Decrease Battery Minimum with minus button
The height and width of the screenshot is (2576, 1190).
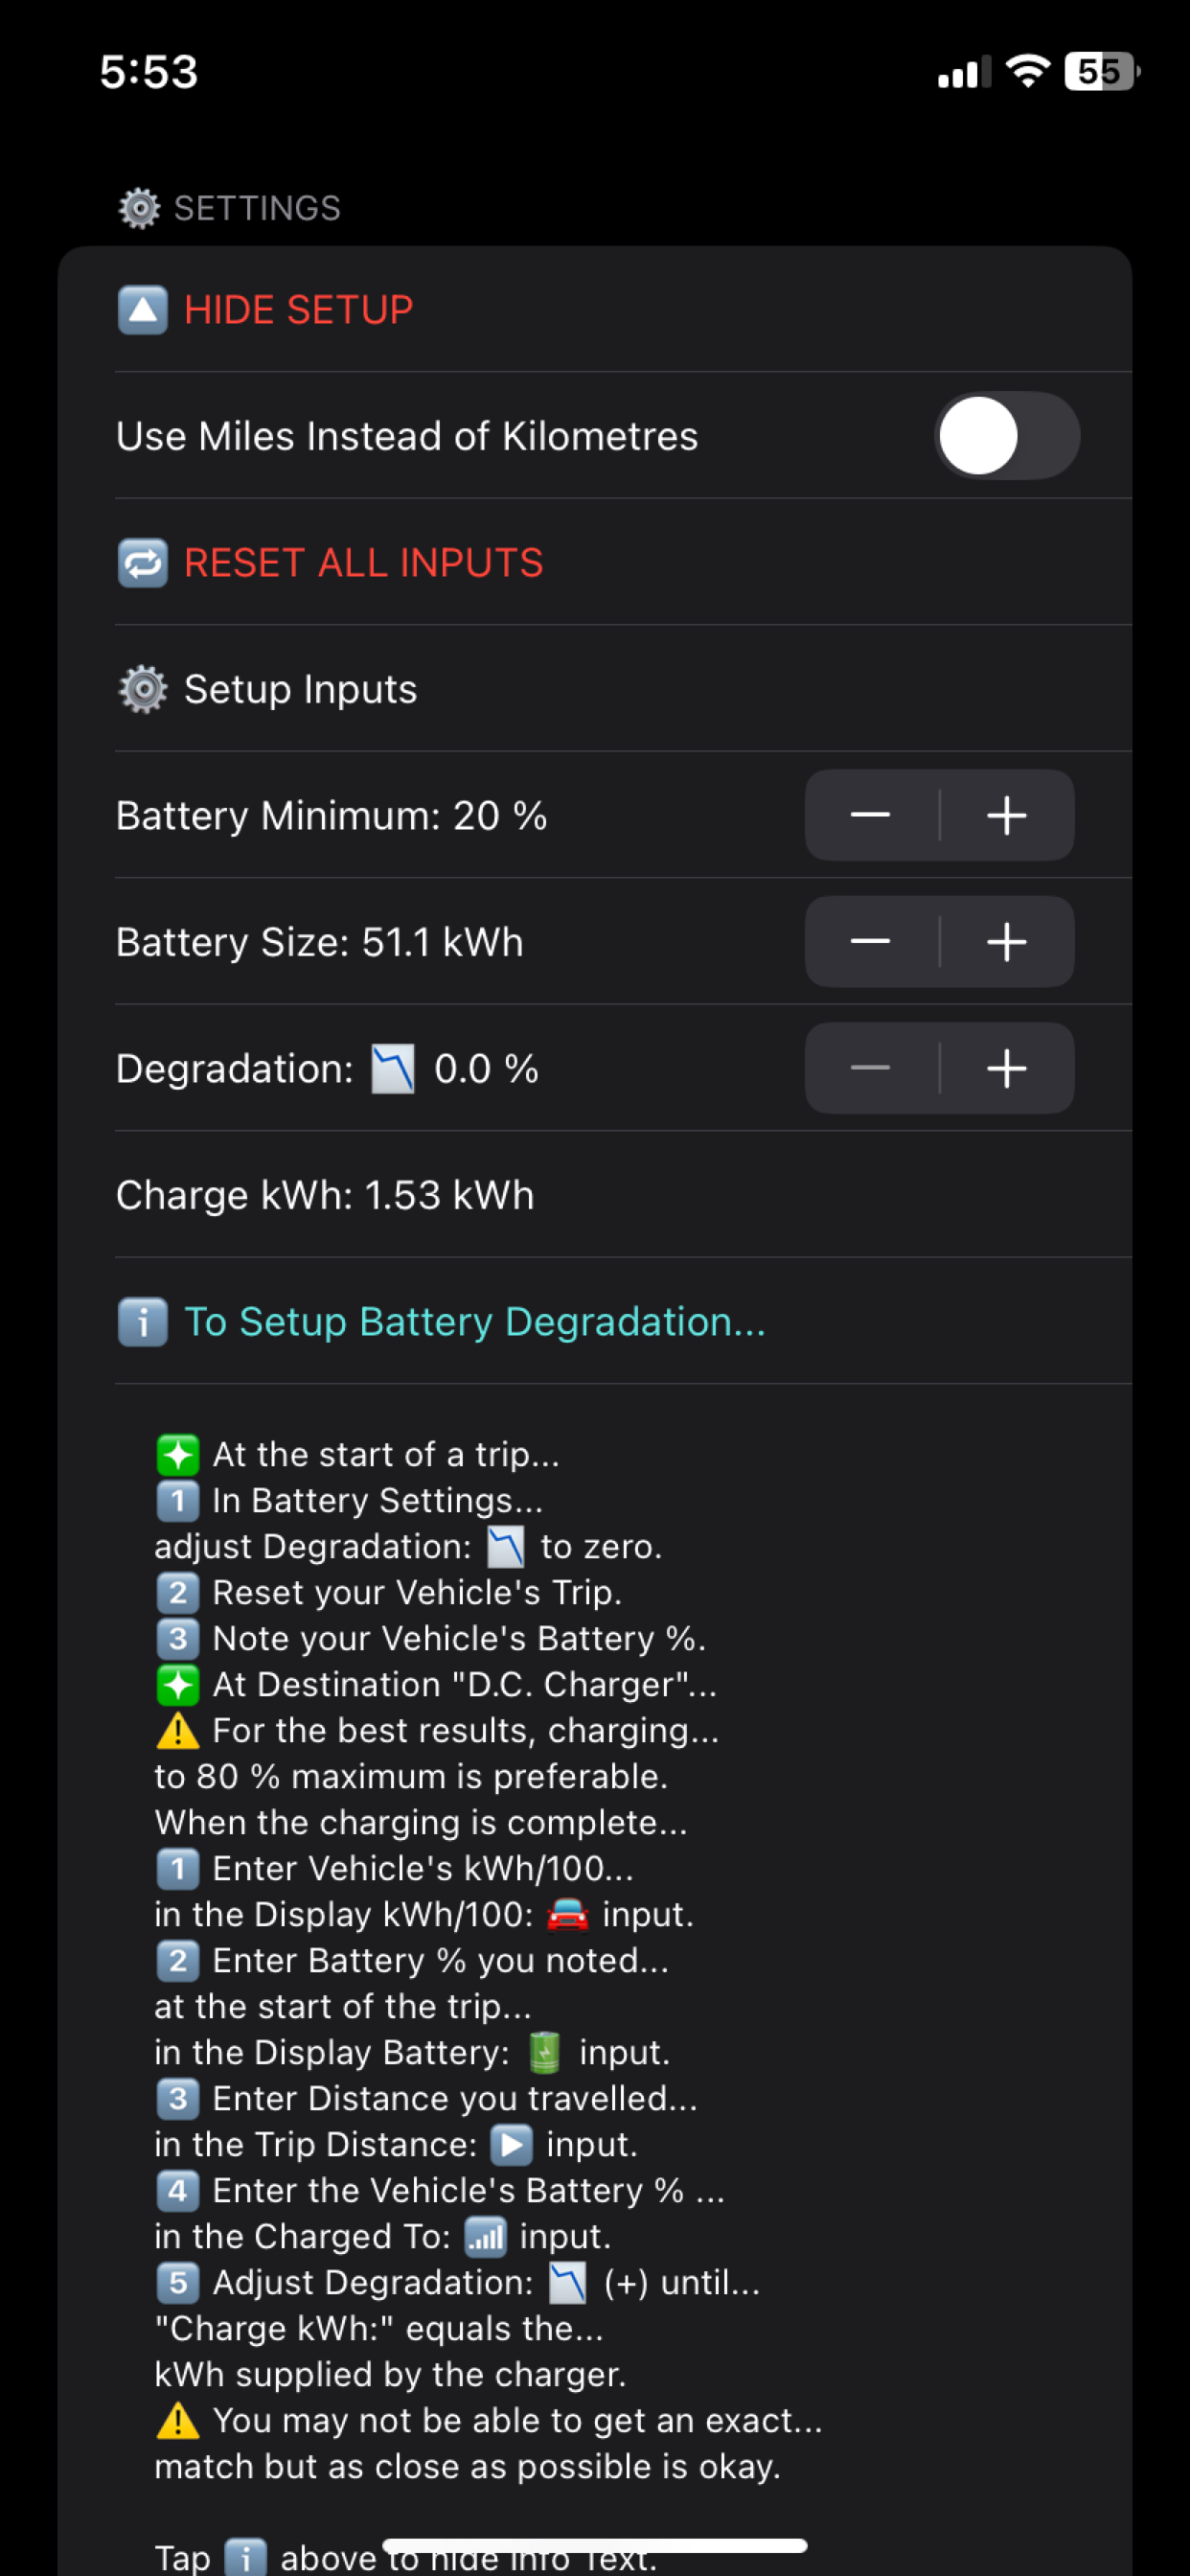[x=871, y=815]
